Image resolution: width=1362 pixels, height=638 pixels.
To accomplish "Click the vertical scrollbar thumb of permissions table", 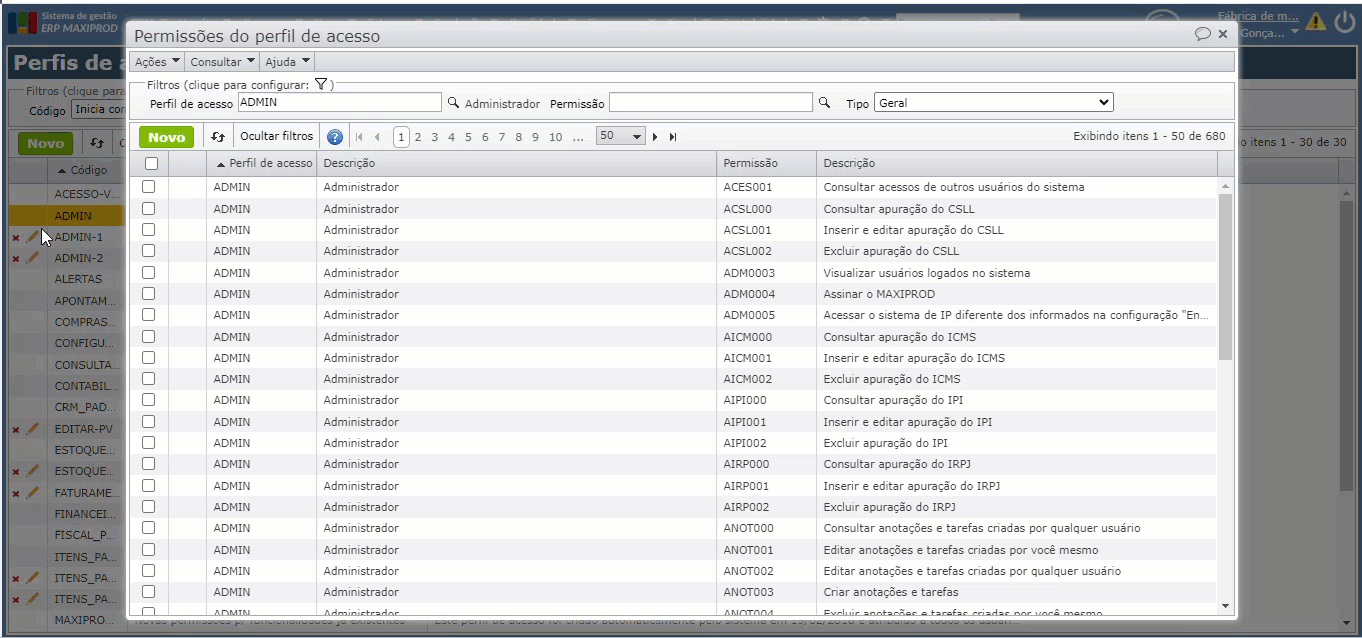I will click(x=1226, y=277).
